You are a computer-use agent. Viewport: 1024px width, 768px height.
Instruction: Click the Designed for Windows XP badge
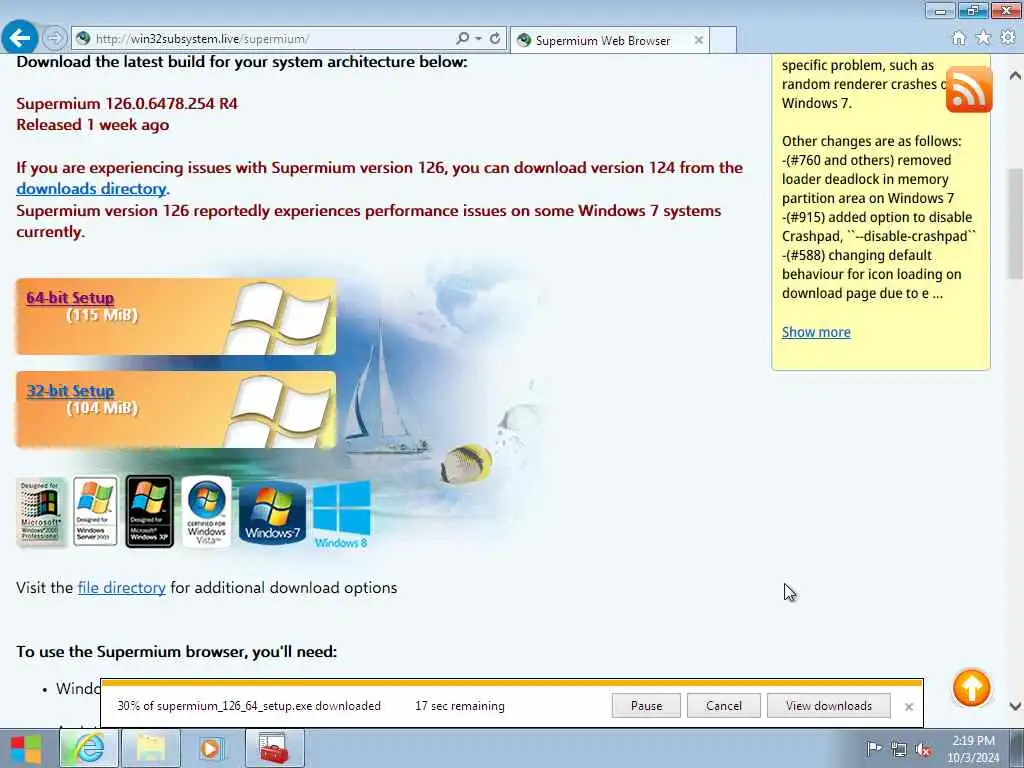[x=150, y=511]
